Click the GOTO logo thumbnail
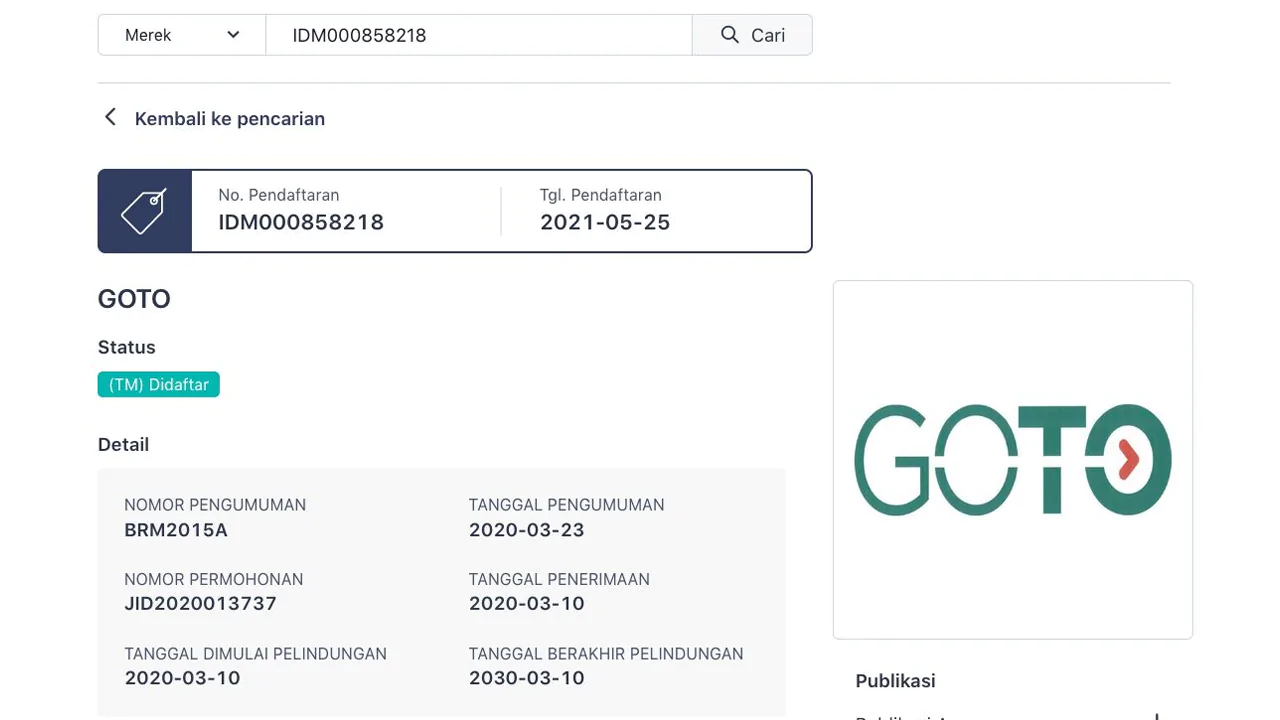Image resolution: width=1280 pixels, height=720 pixels. (x=1012, y=459)
